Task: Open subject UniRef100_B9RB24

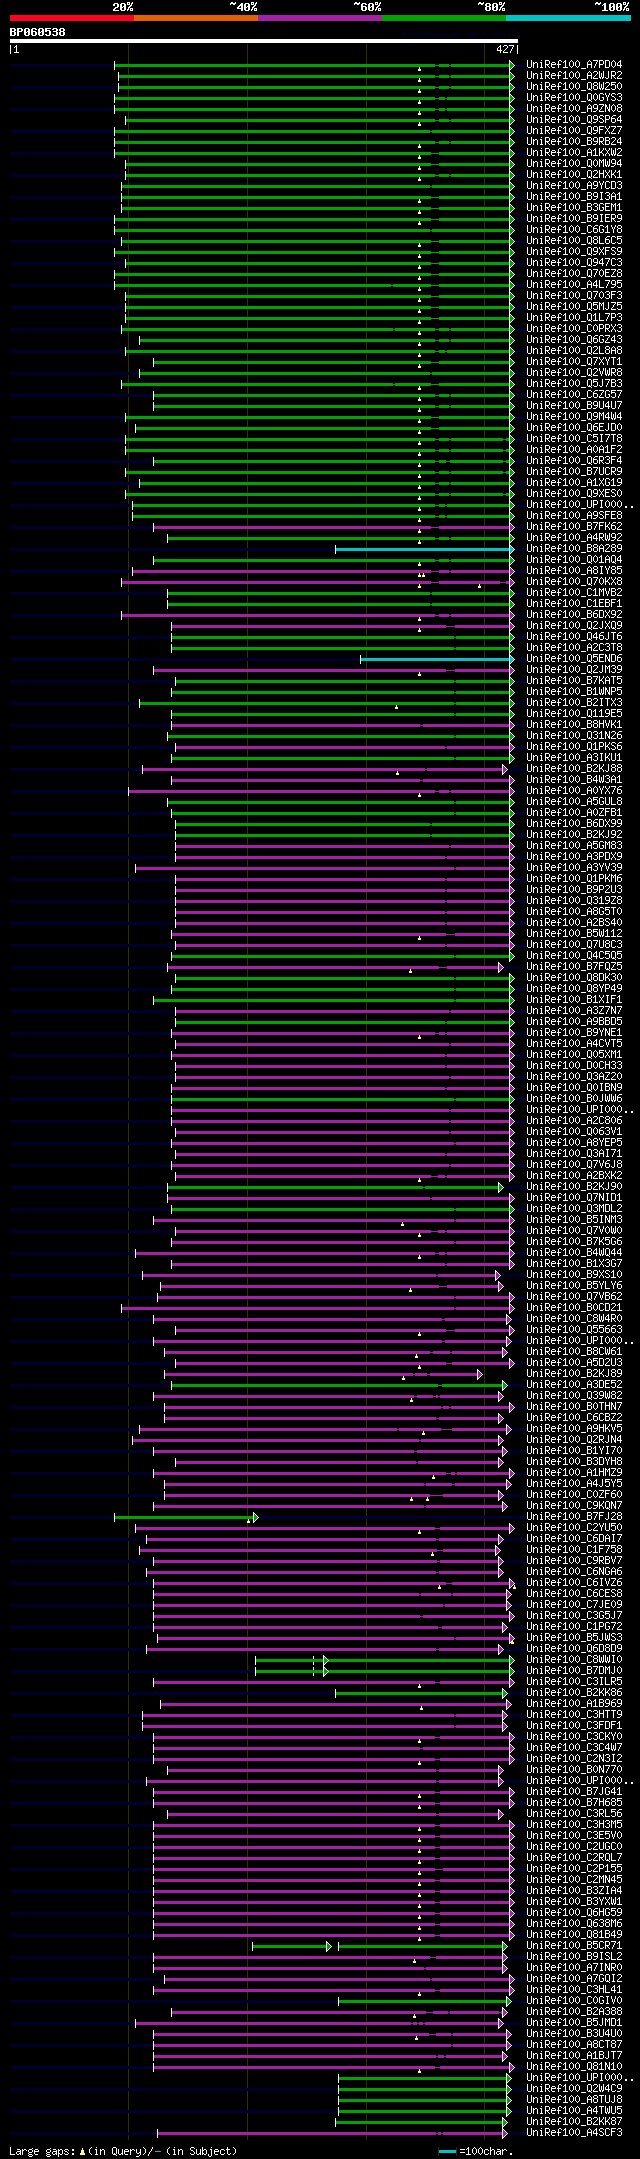Action: point(574,142)
